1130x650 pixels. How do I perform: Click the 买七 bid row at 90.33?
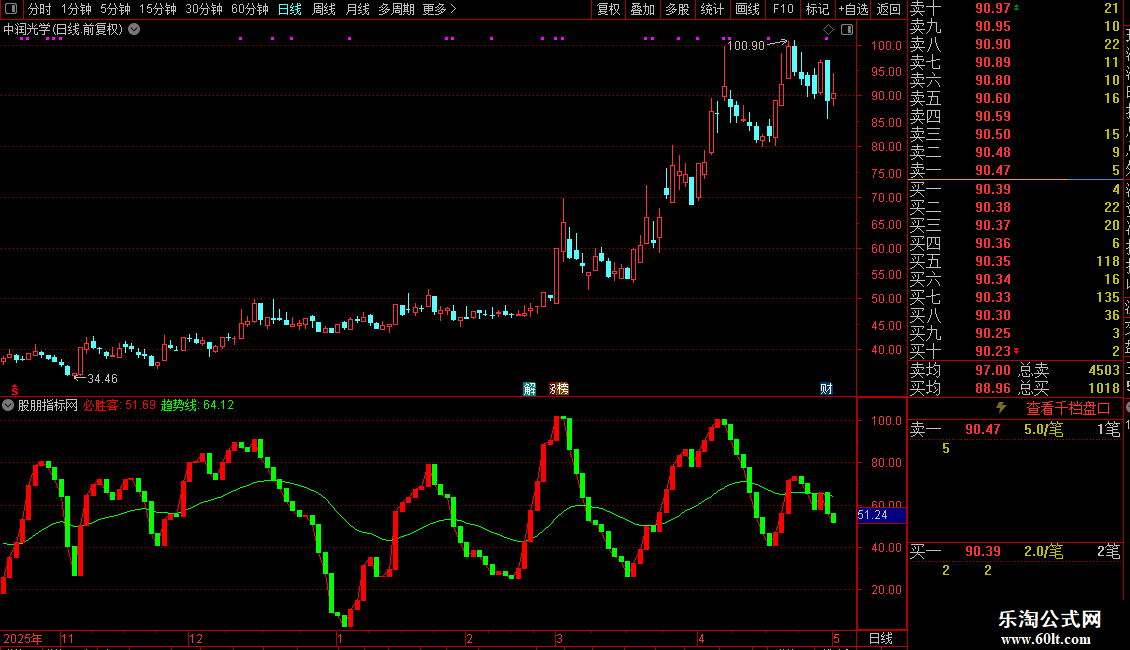tap(1015, 297)
